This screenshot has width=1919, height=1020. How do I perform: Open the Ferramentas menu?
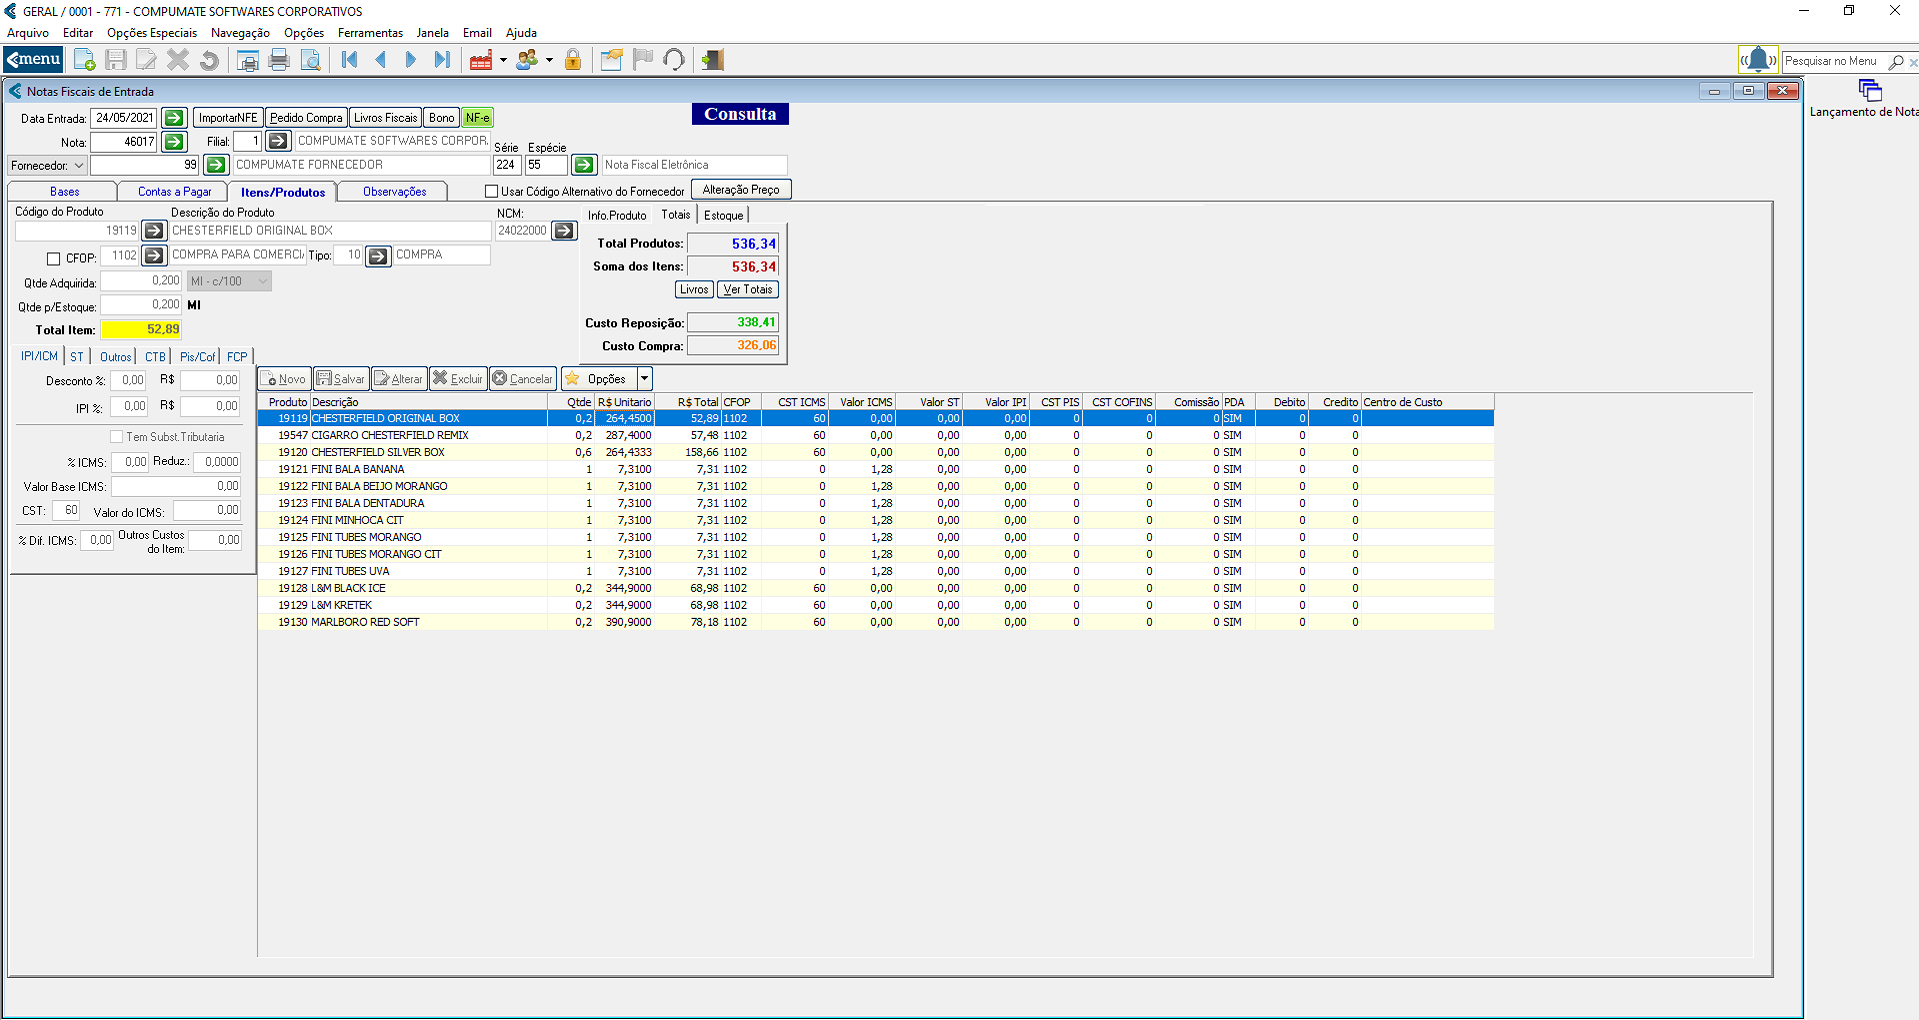tap(370, 33)
